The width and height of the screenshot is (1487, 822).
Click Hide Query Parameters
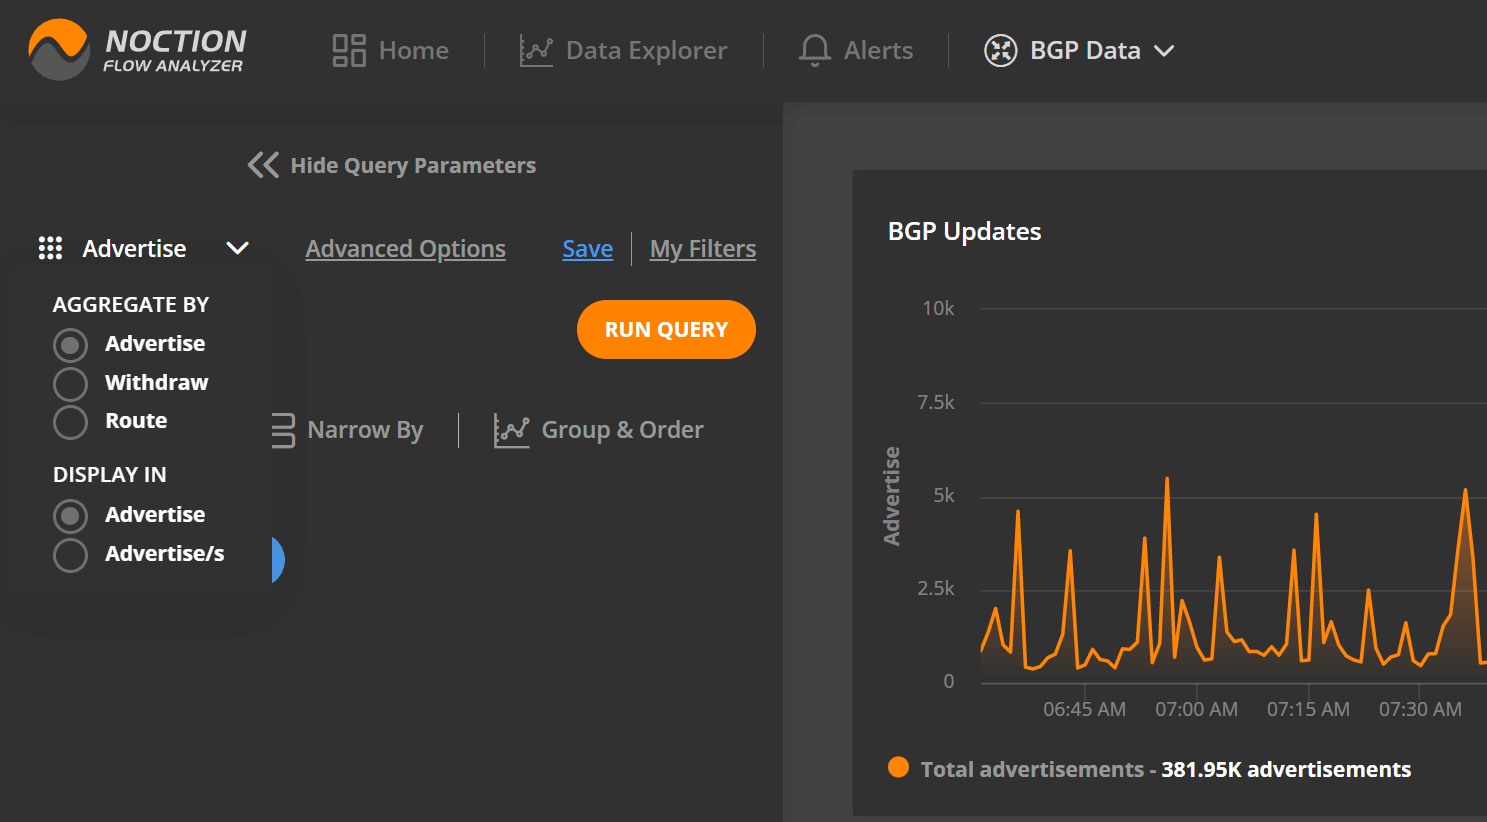coord(392,165)
